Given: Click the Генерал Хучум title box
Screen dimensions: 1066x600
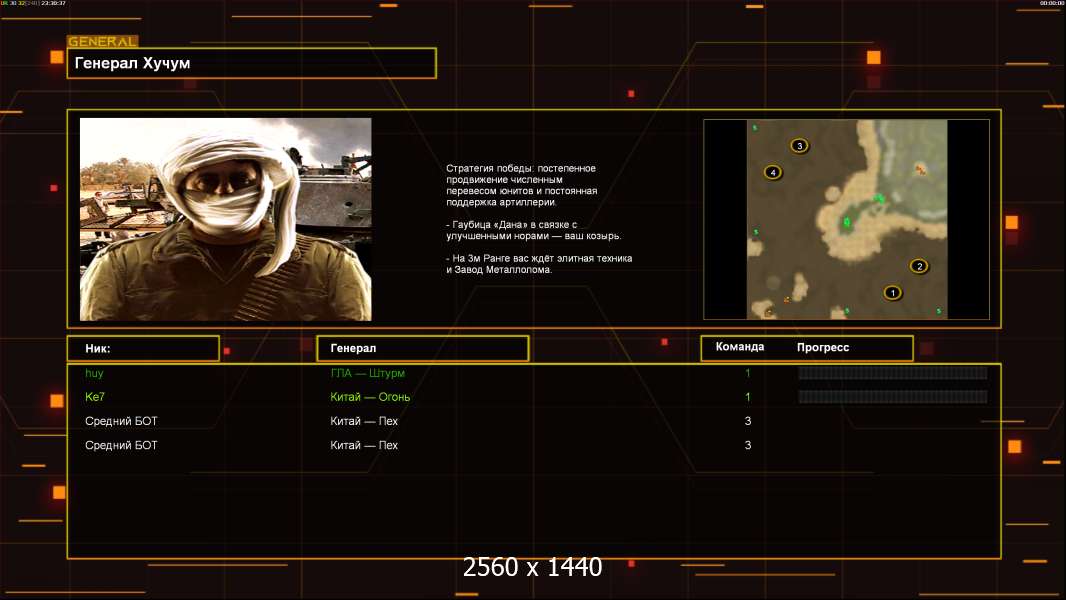Looking at the screenshot, I should tap(251, 63).
